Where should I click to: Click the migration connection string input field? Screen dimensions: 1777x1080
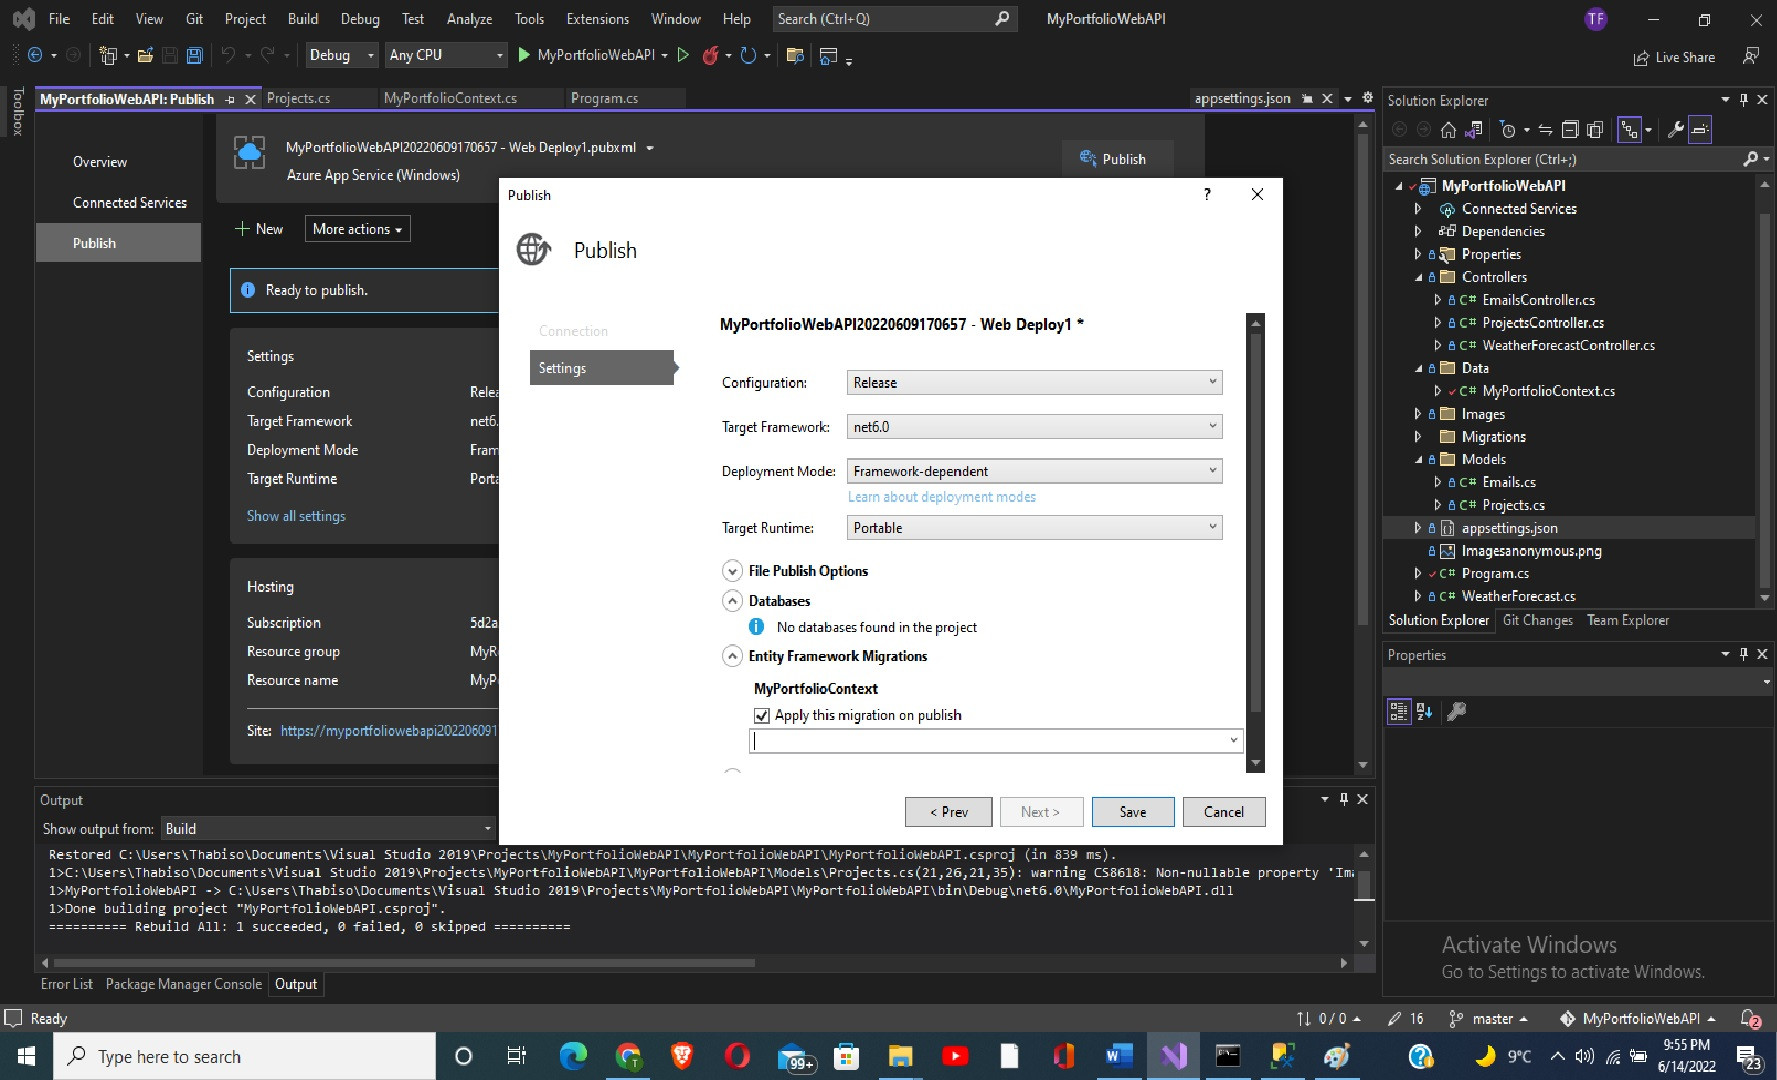(995, 741)
